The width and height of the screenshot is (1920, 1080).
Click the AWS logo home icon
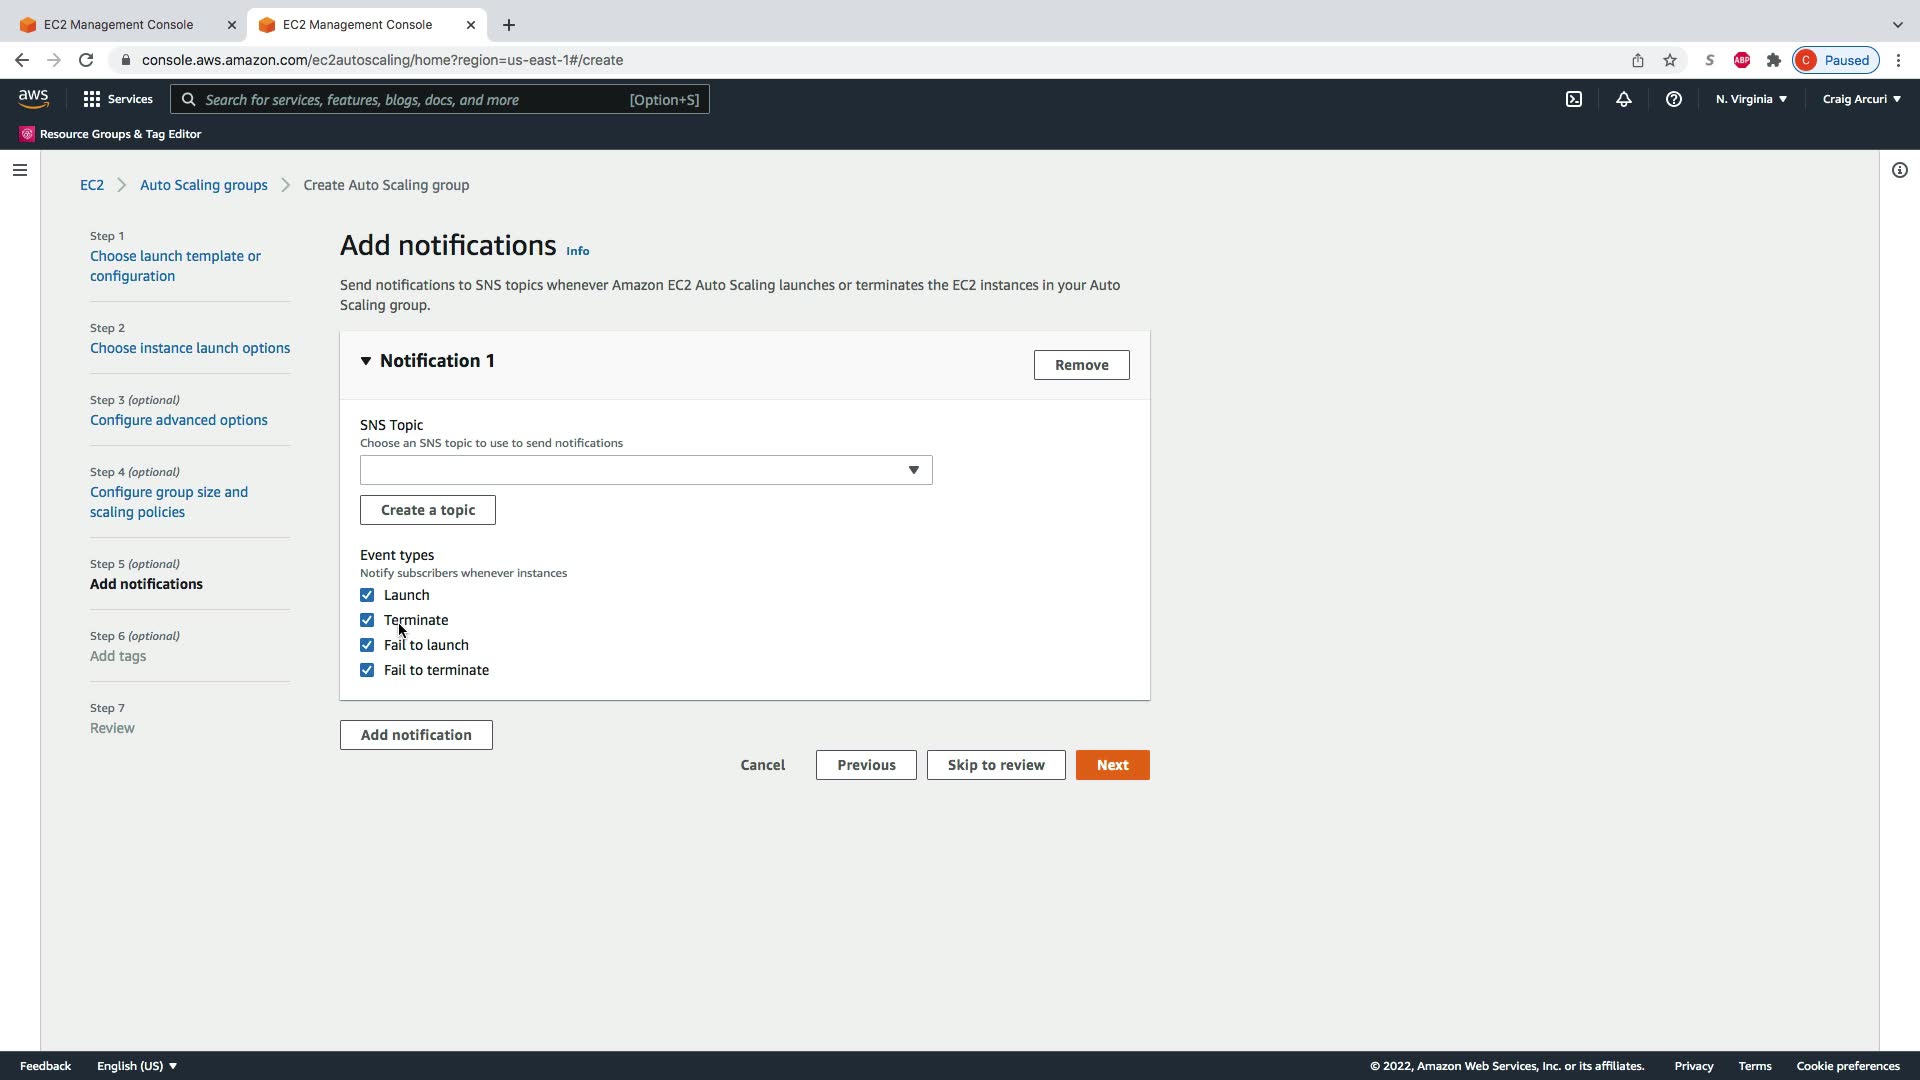click(33, 98)
